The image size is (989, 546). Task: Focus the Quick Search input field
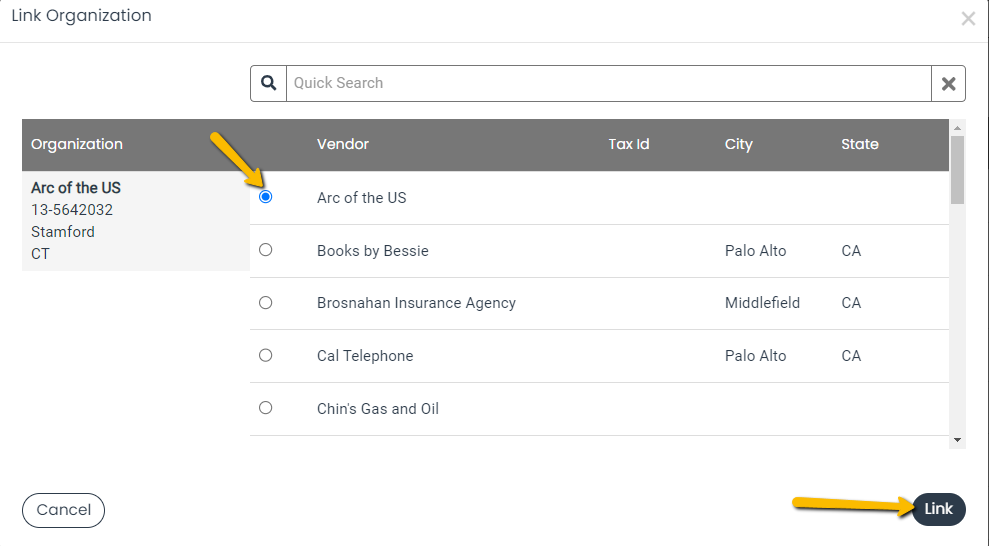tap(609, 83)
